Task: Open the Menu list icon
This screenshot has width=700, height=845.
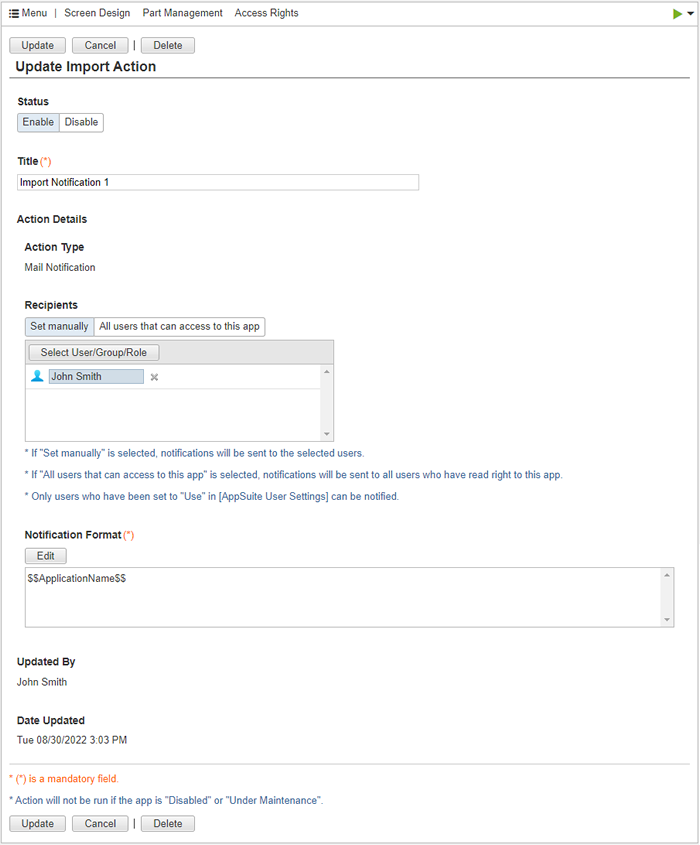Action: coord(14,13)
